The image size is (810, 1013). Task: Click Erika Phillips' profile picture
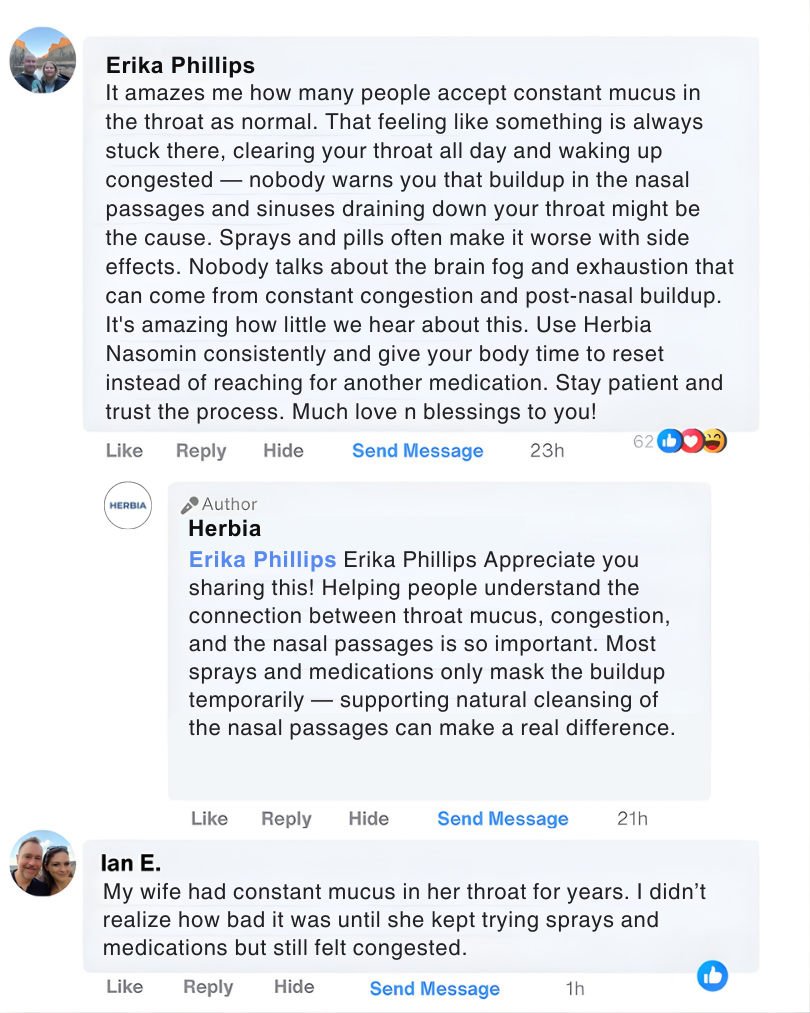(x=43, y=60)
